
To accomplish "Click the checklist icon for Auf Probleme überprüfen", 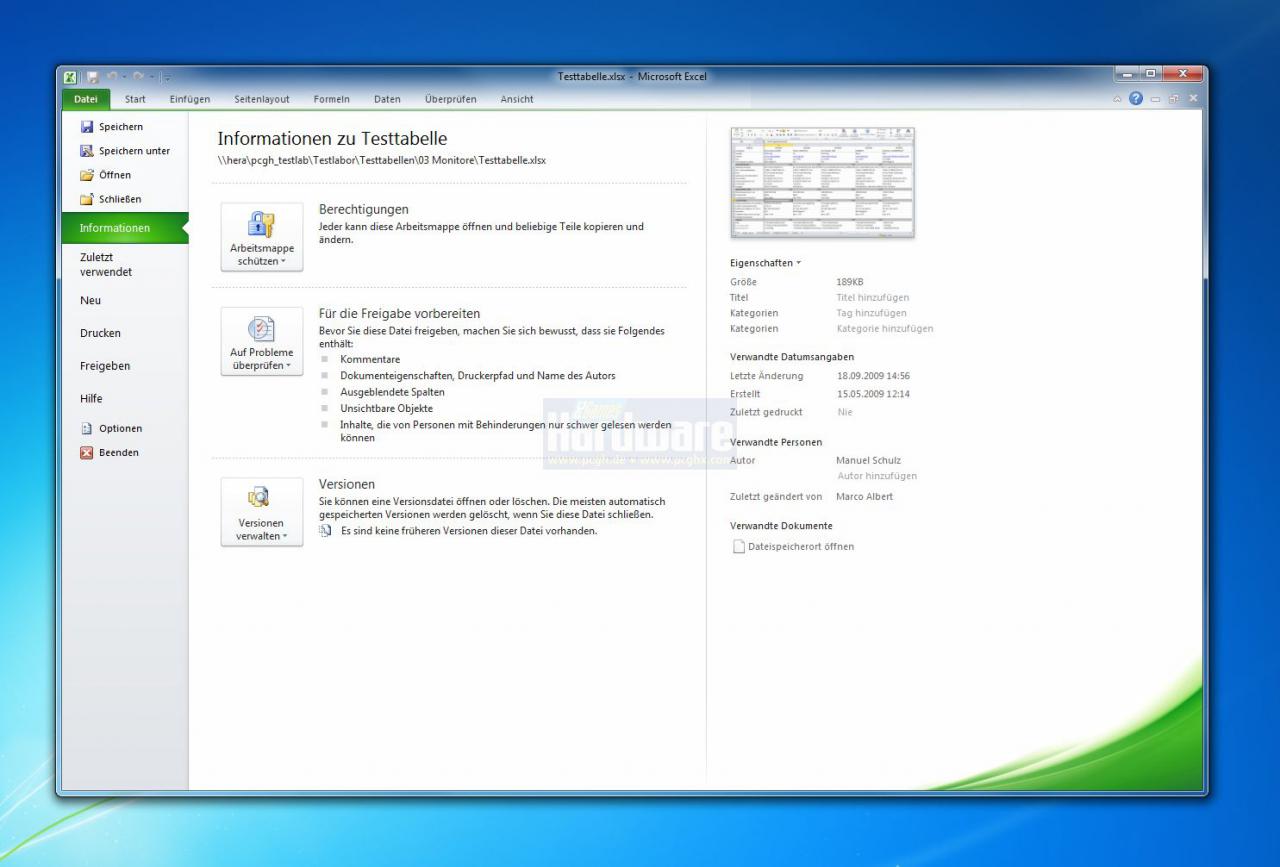I will click(261, 329).
